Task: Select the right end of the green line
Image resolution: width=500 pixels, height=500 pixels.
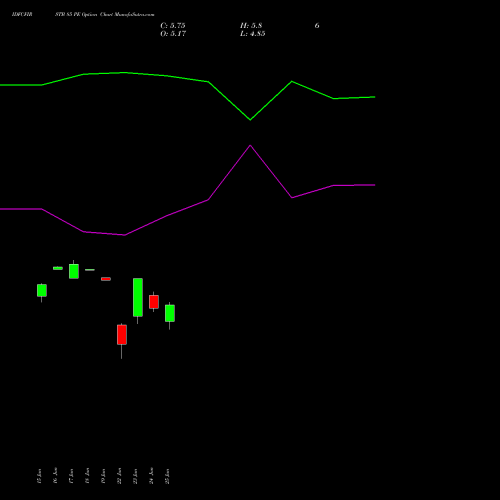Action: pyautogui.click(x=375, y=97)
